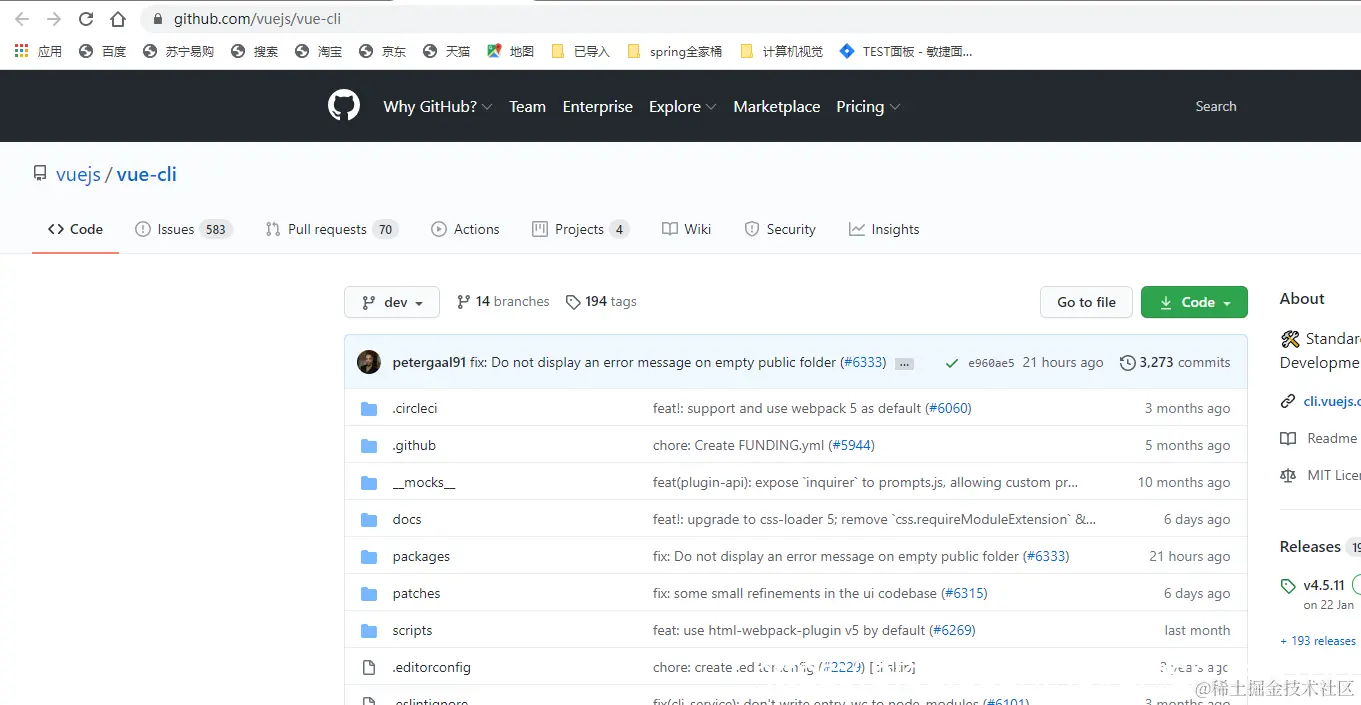Click the browser forward arrow

[54, 19]
